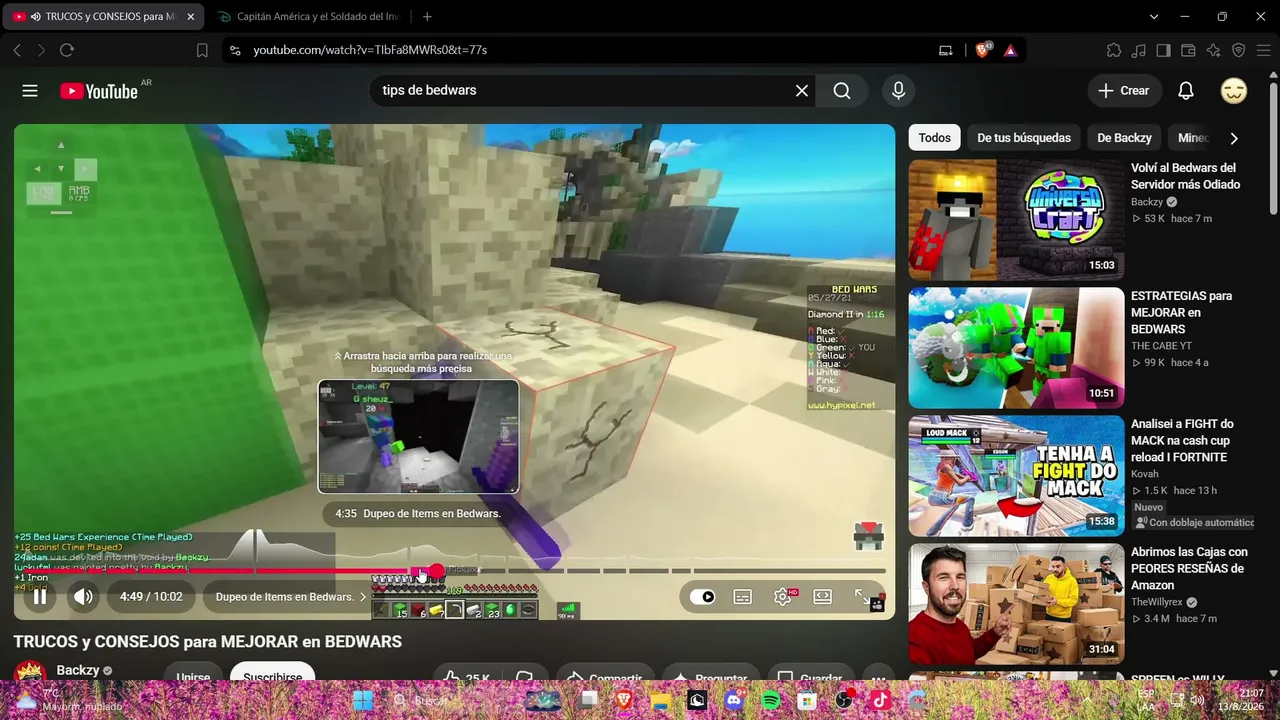Viewport: 1280px width, 720px height.
Task: Open Brave Shields lion icon
Action: pyautogui.click(x=983, y=50)
